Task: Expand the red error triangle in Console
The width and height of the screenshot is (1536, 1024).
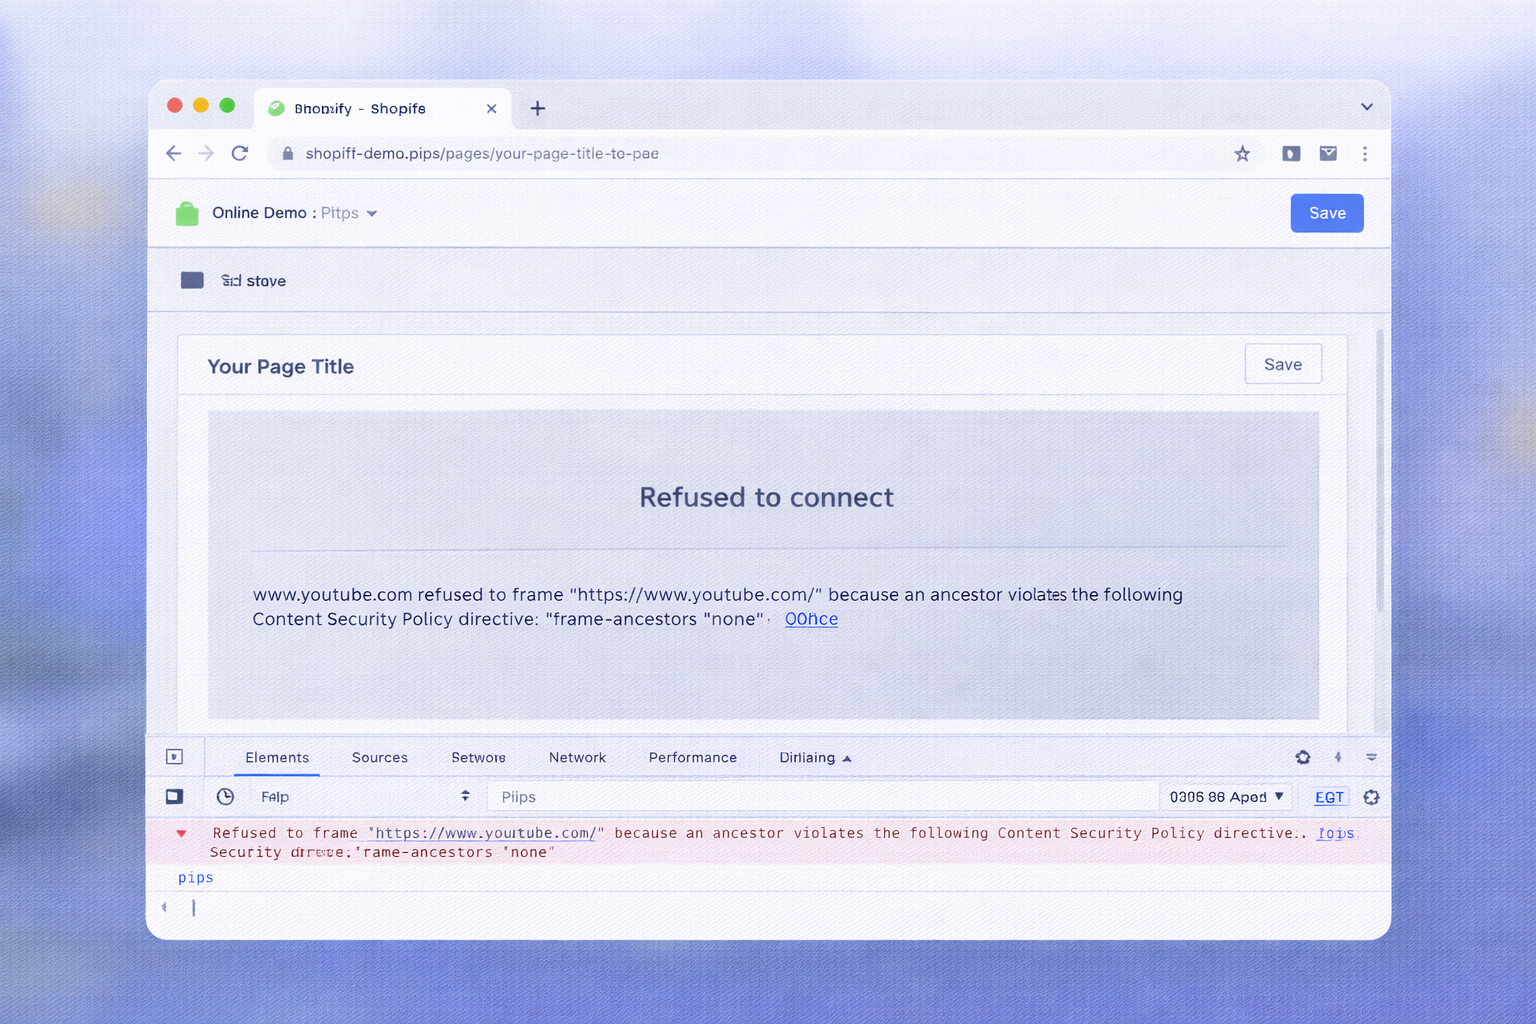Action: pos(181,833)
